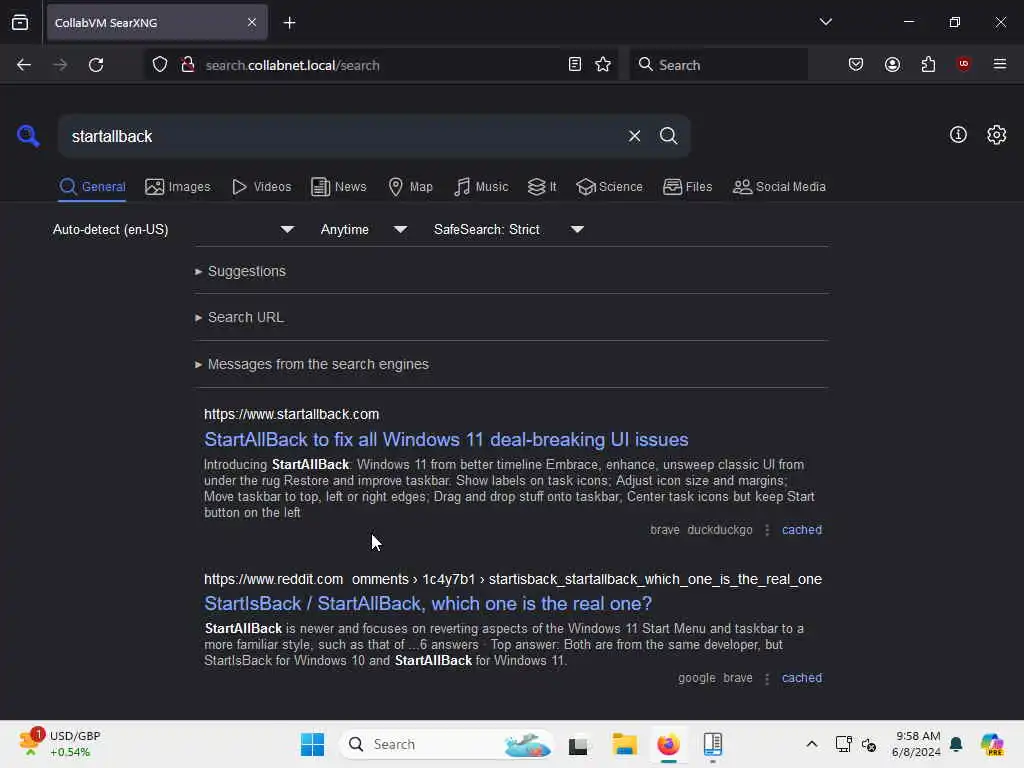Open the uBlock Origin extension icon
Screen dimensions: 1024x768
[964, 65]
